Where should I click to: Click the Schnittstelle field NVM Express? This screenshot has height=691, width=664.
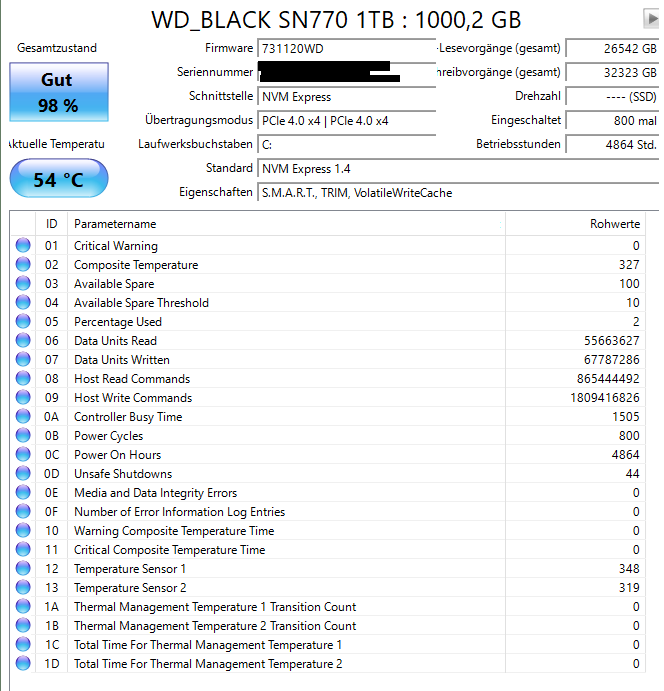click(347, 97)
